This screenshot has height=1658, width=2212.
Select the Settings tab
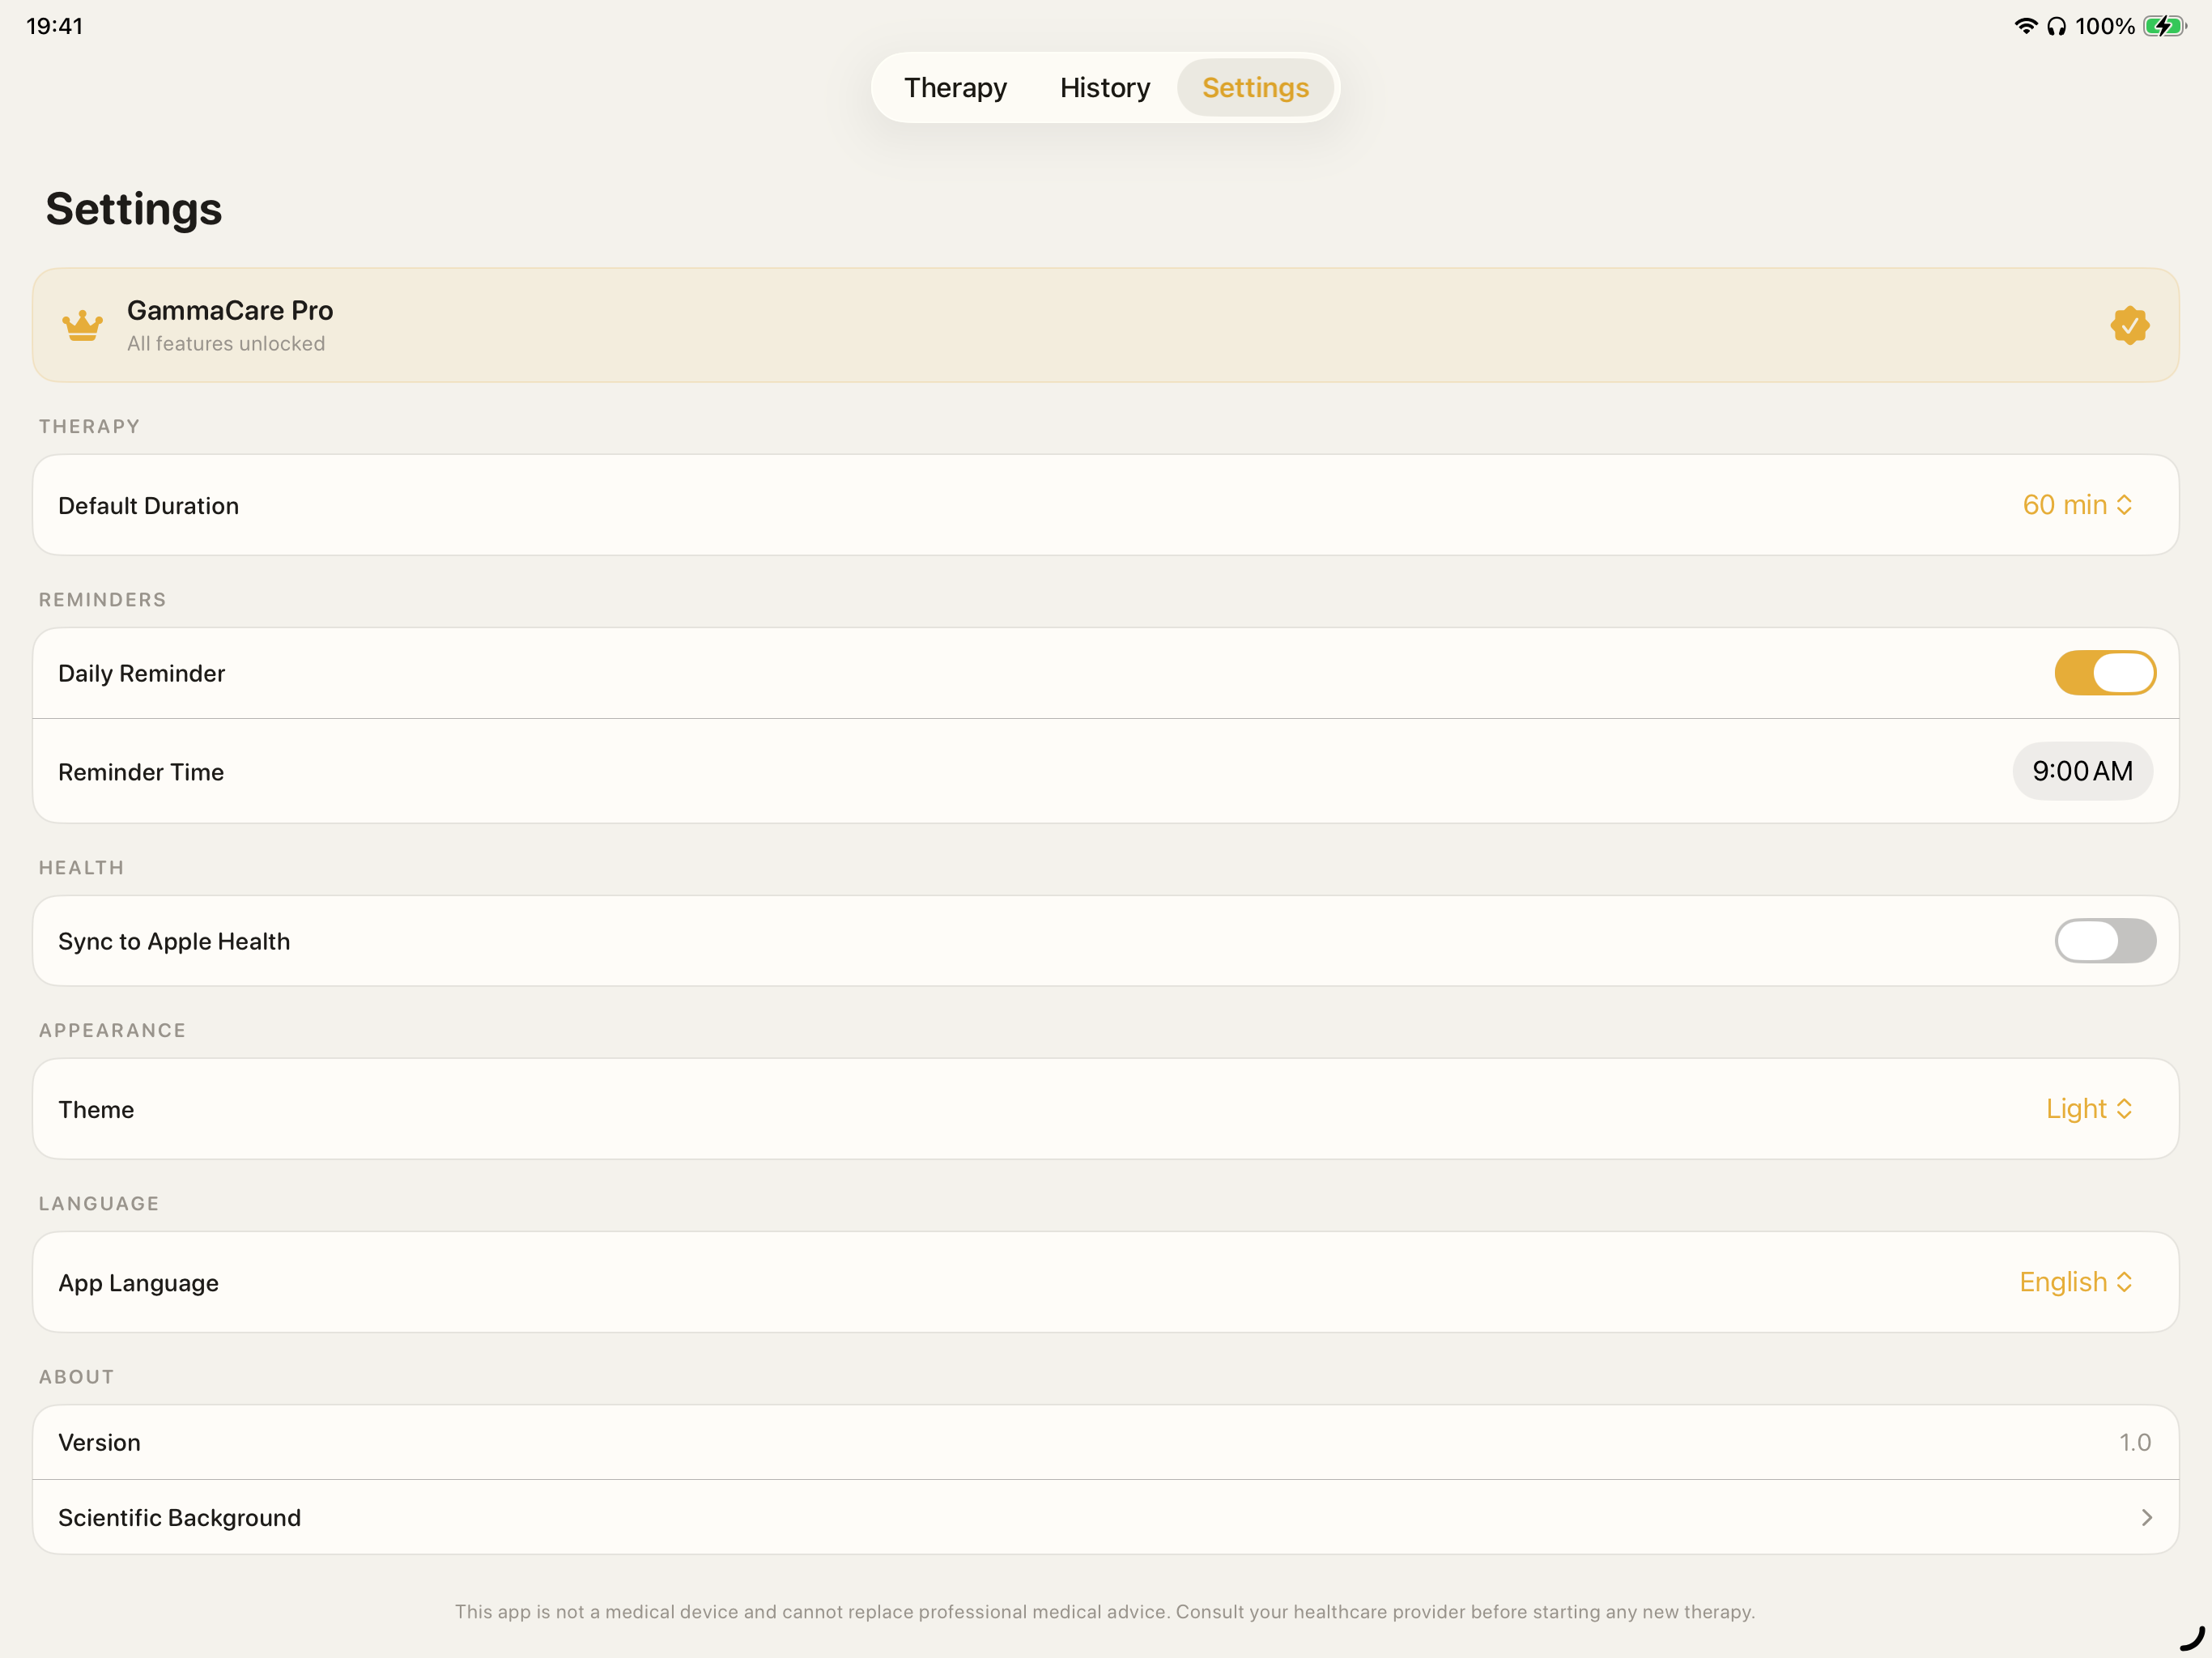[x=1255, y=88]
